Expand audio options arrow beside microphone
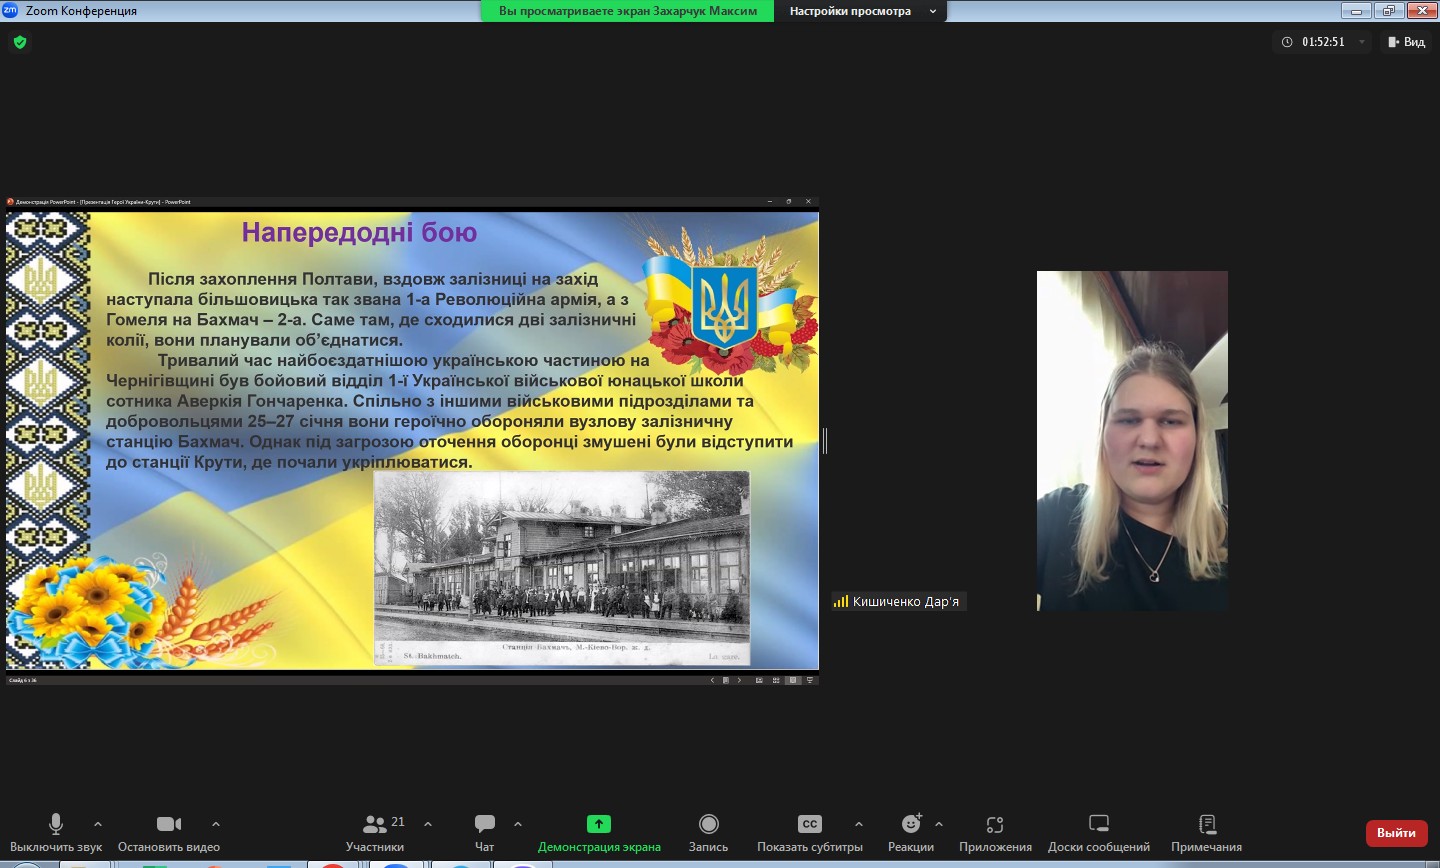The width and height of the screenshot is (1440, 868). [98, 824]
